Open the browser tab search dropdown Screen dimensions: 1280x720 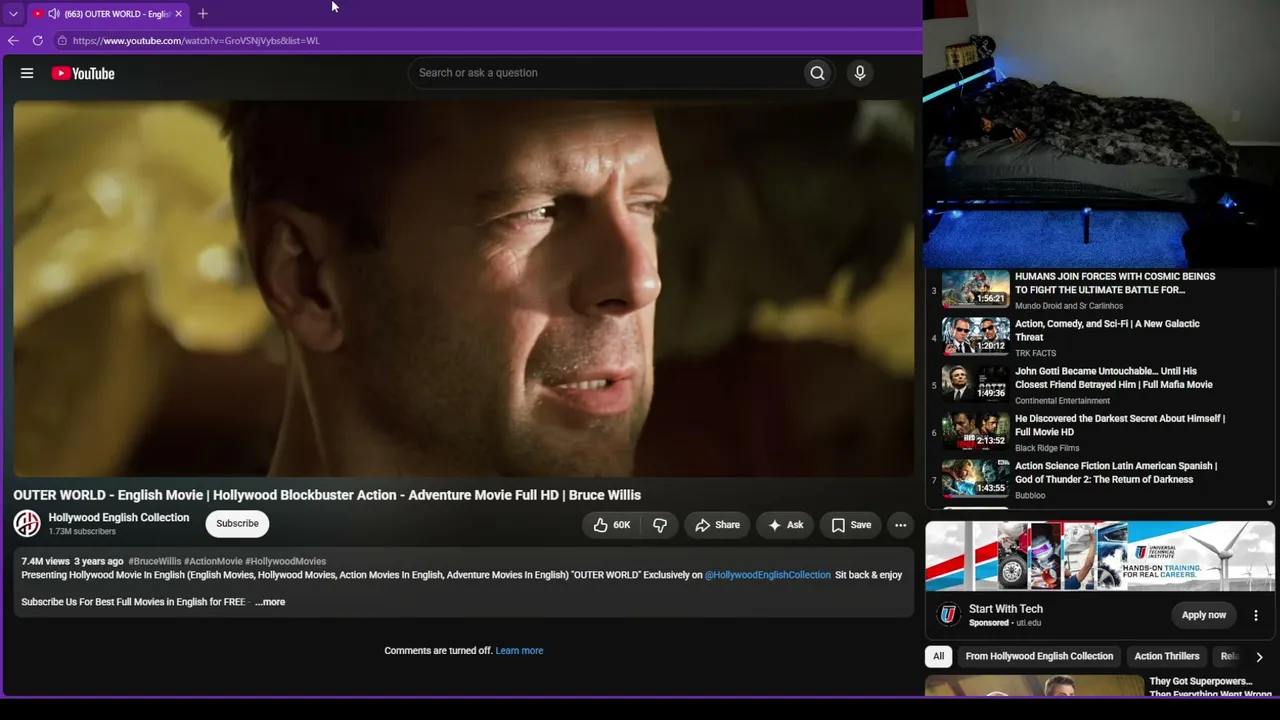point(13,14)
